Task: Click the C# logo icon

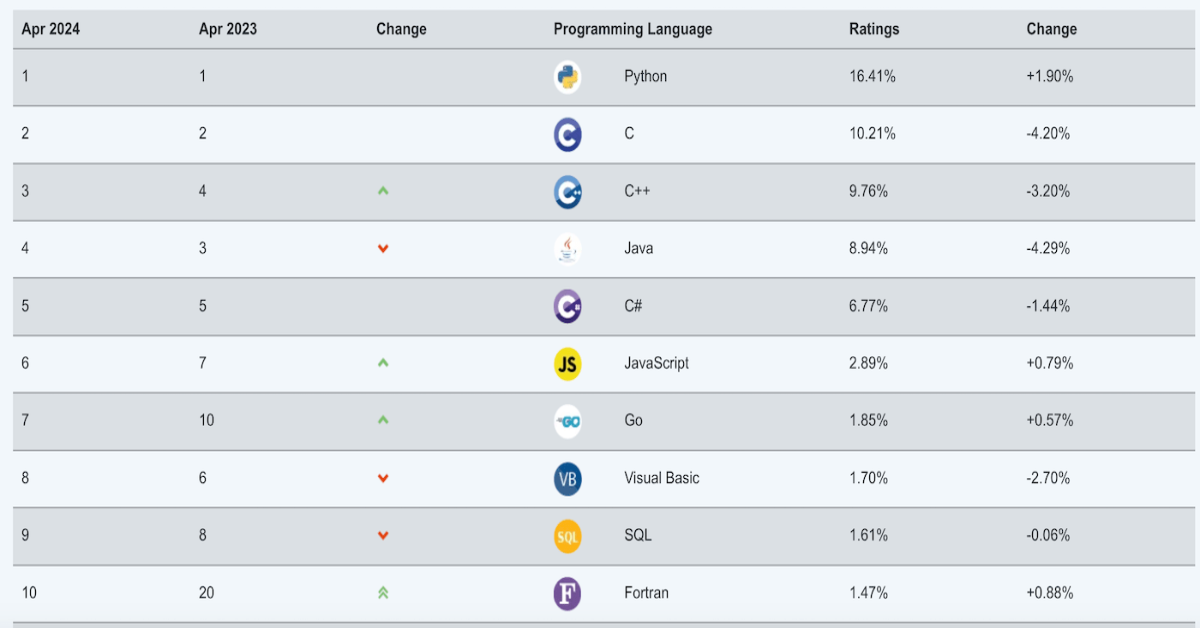Action: point(567,306)
